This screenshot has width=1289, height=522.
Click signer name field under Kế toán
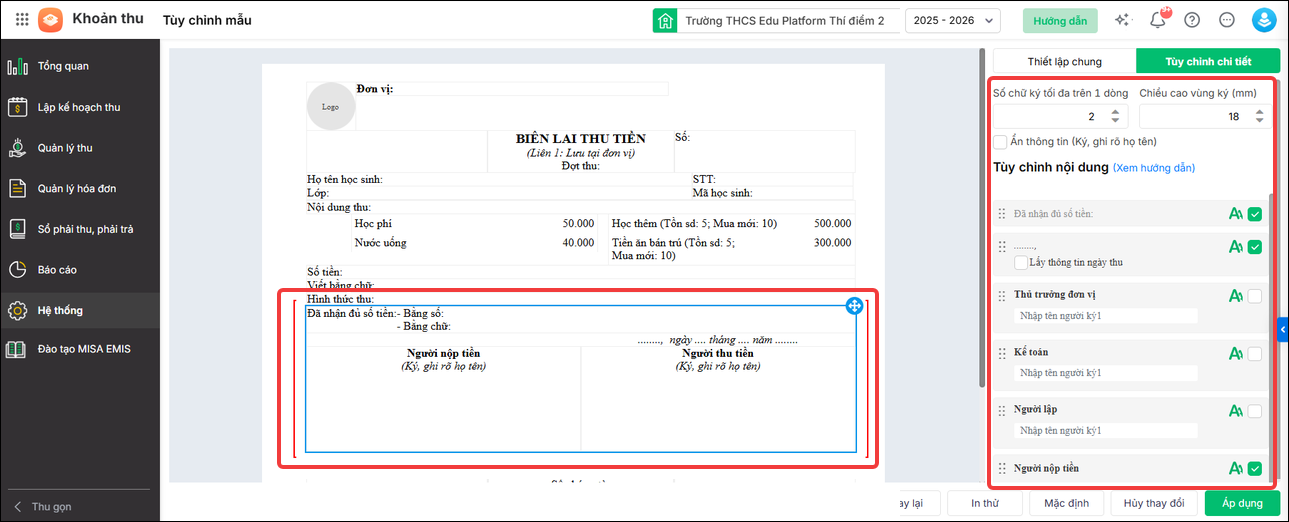(1105, 373)
